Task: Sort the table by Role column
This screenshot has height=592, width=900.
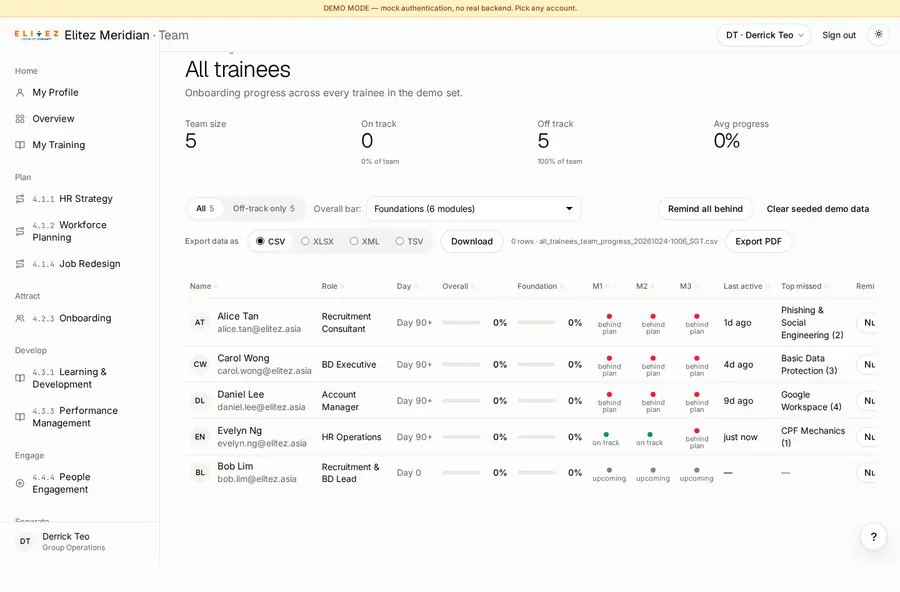Action: 333,286
